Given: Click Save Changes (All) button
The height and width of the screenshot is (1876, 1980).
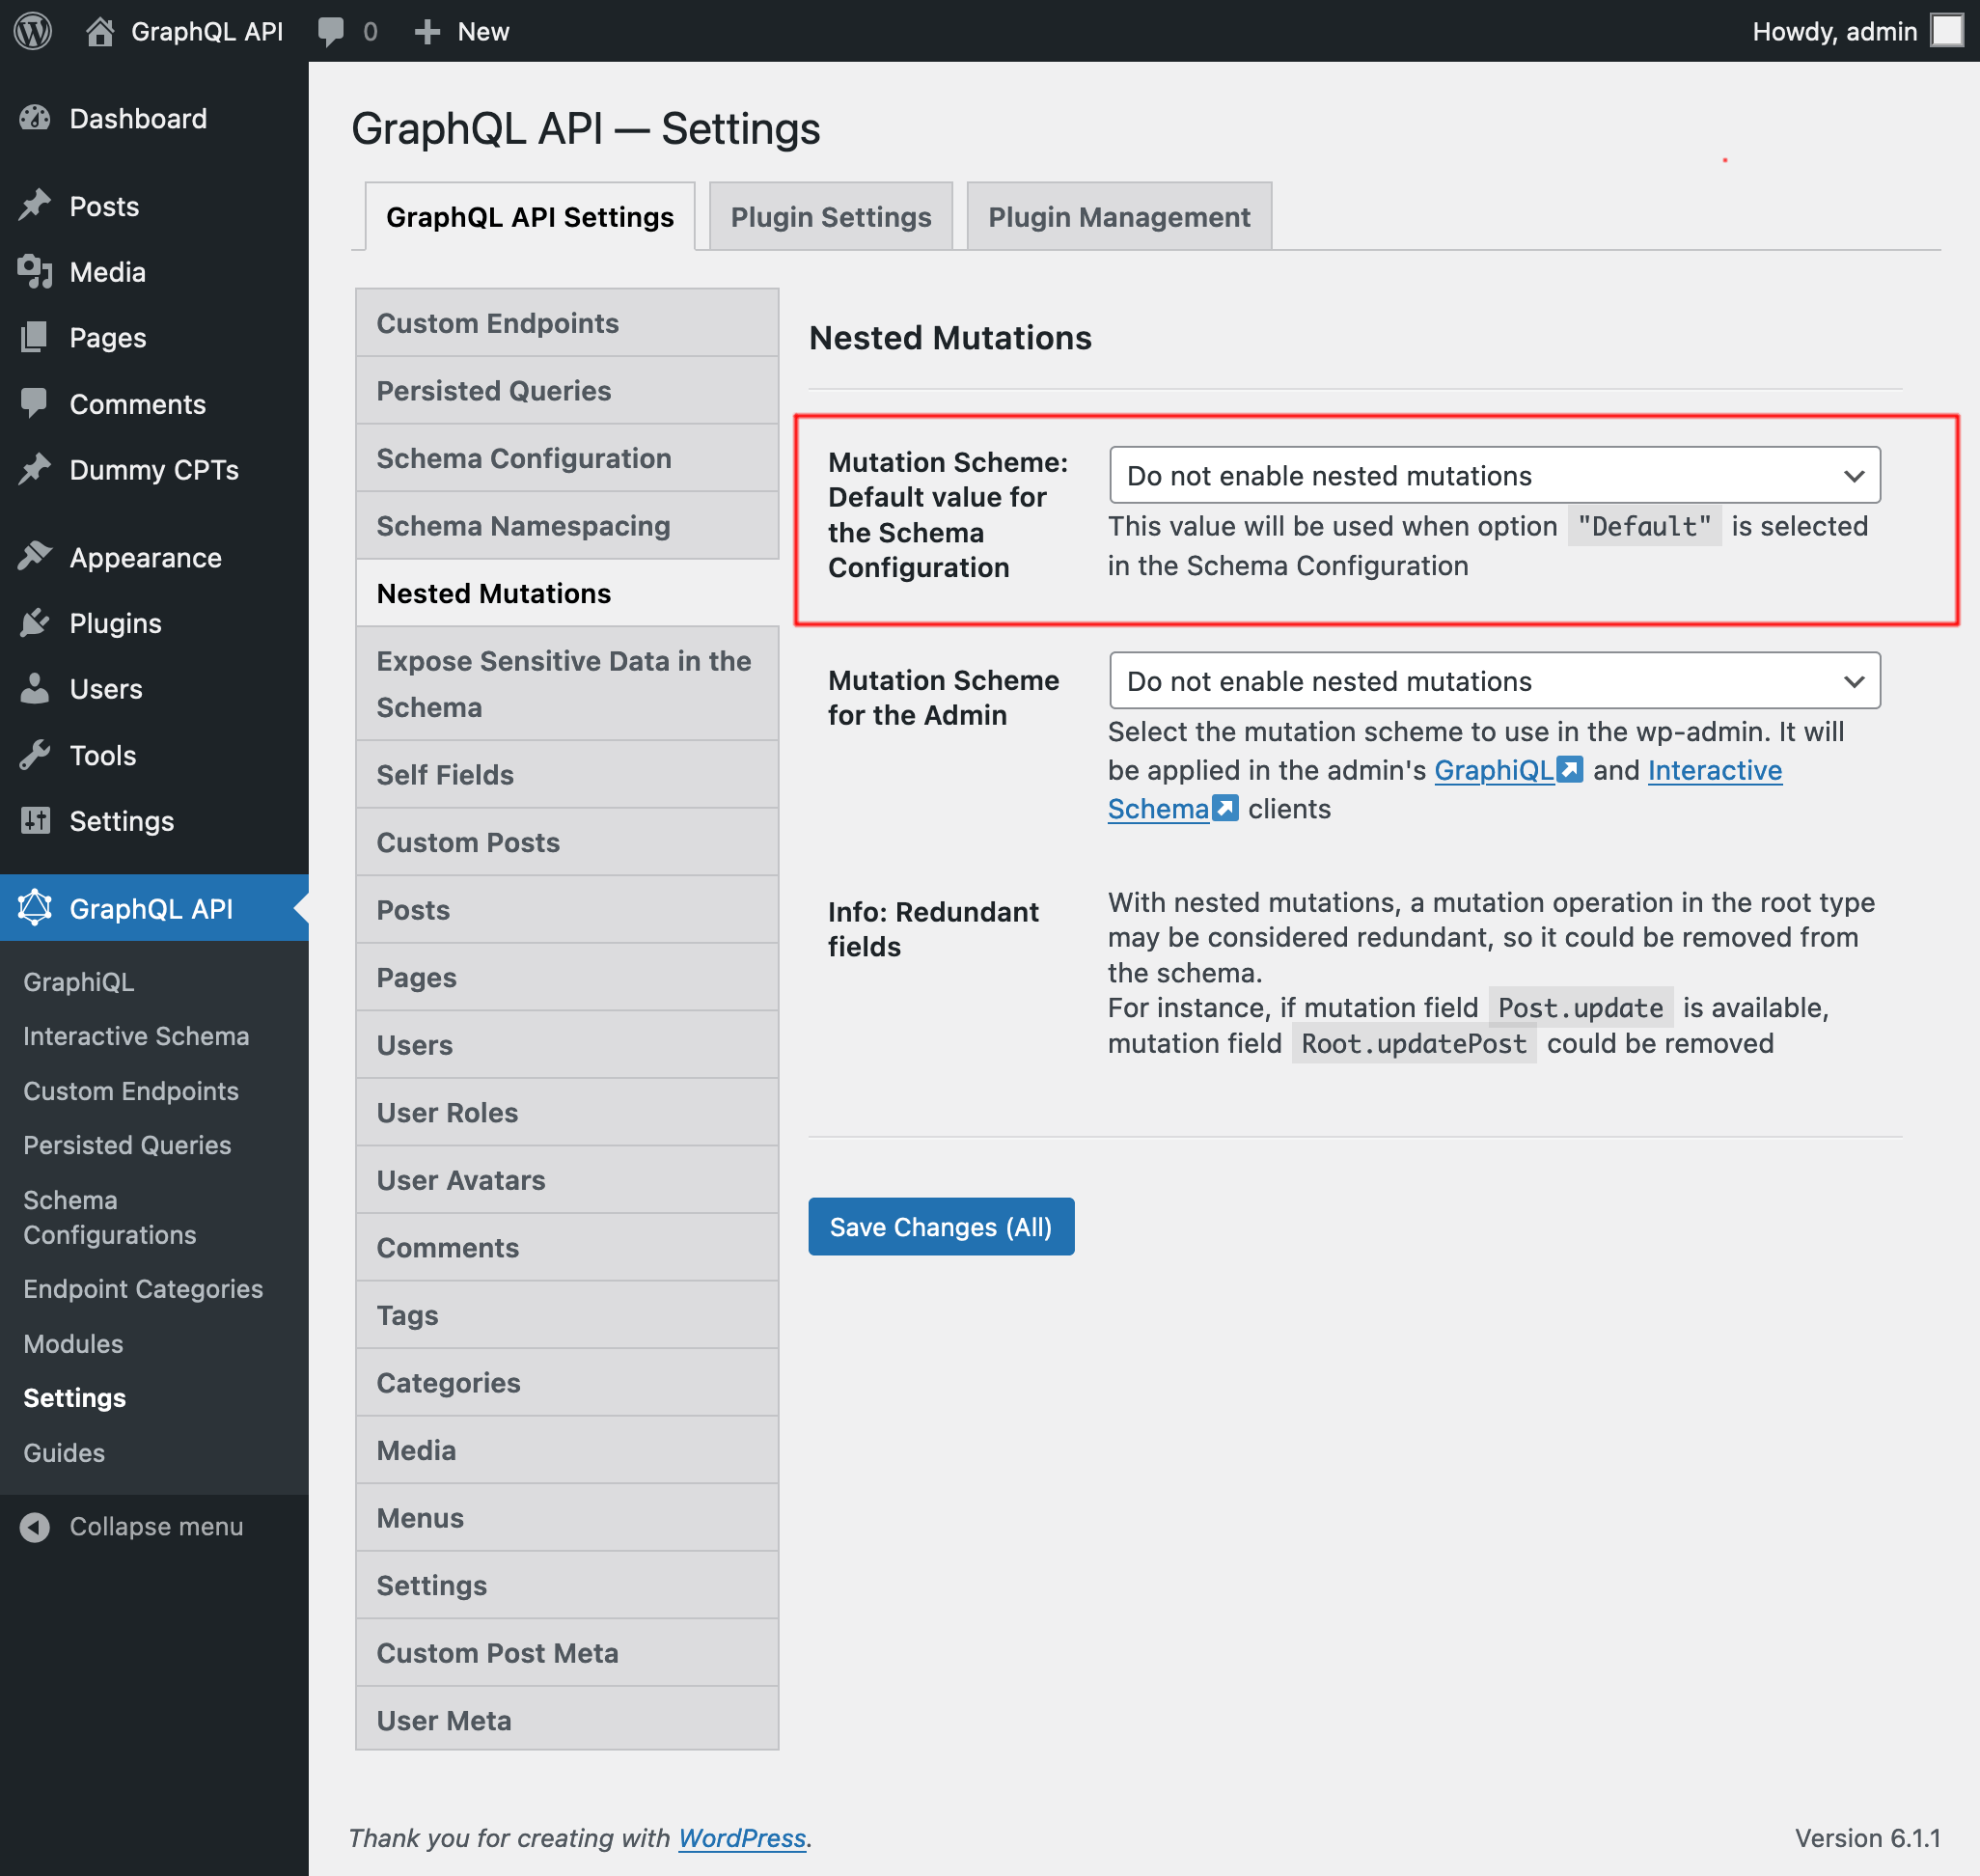Looking at the screenshot, I should point(941,1227).
